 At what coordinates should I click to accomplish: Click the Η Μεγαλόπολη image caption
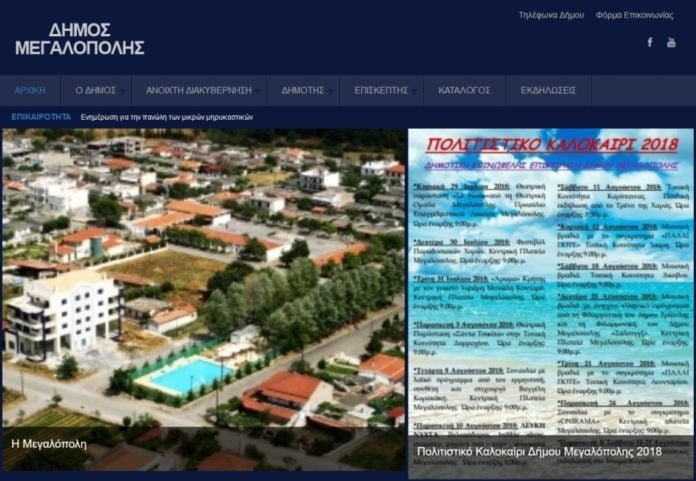[49, 443]
